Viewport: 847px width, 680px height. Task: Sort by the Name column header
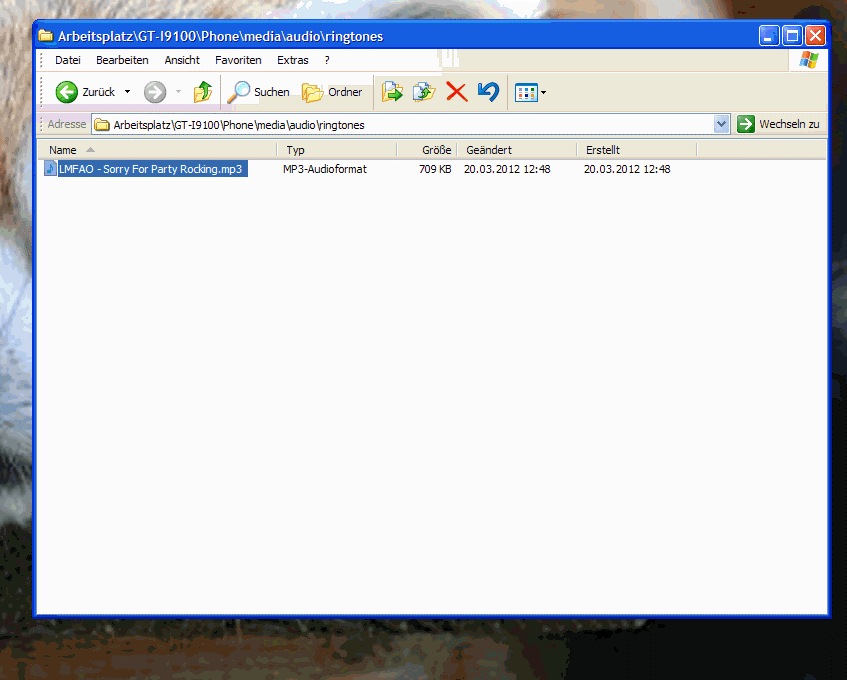(157, 150)
